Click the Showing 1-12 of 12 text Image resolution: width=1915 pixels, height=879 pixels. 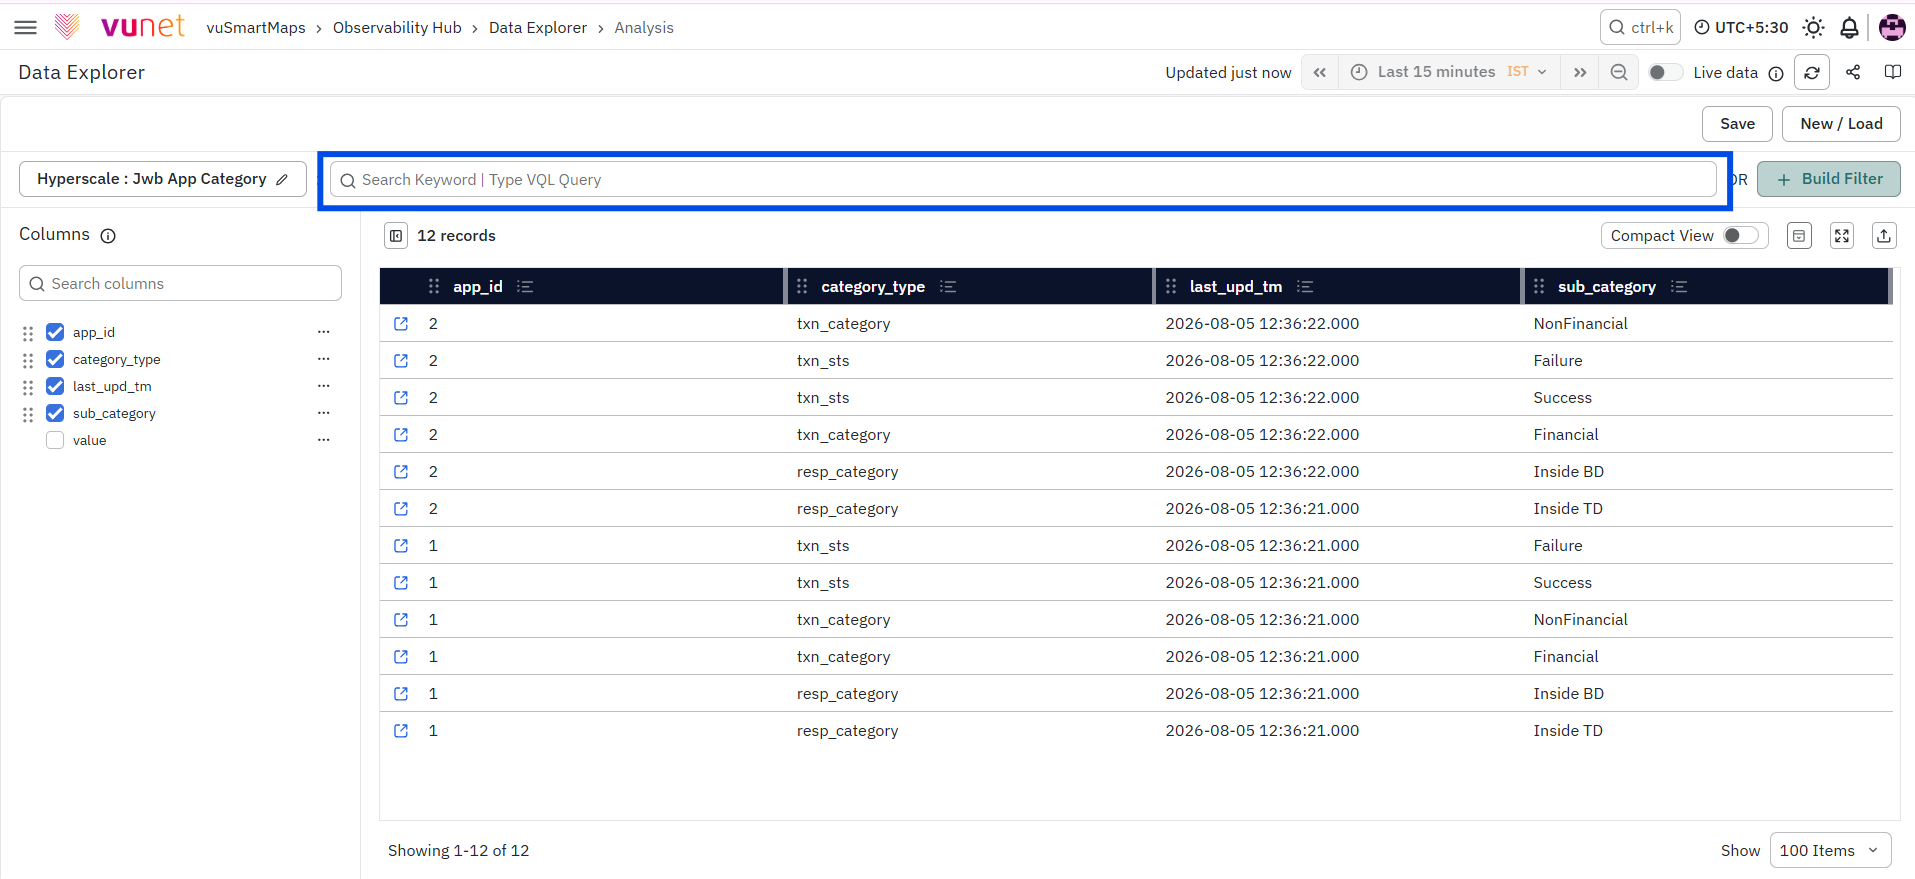(459, 851)
